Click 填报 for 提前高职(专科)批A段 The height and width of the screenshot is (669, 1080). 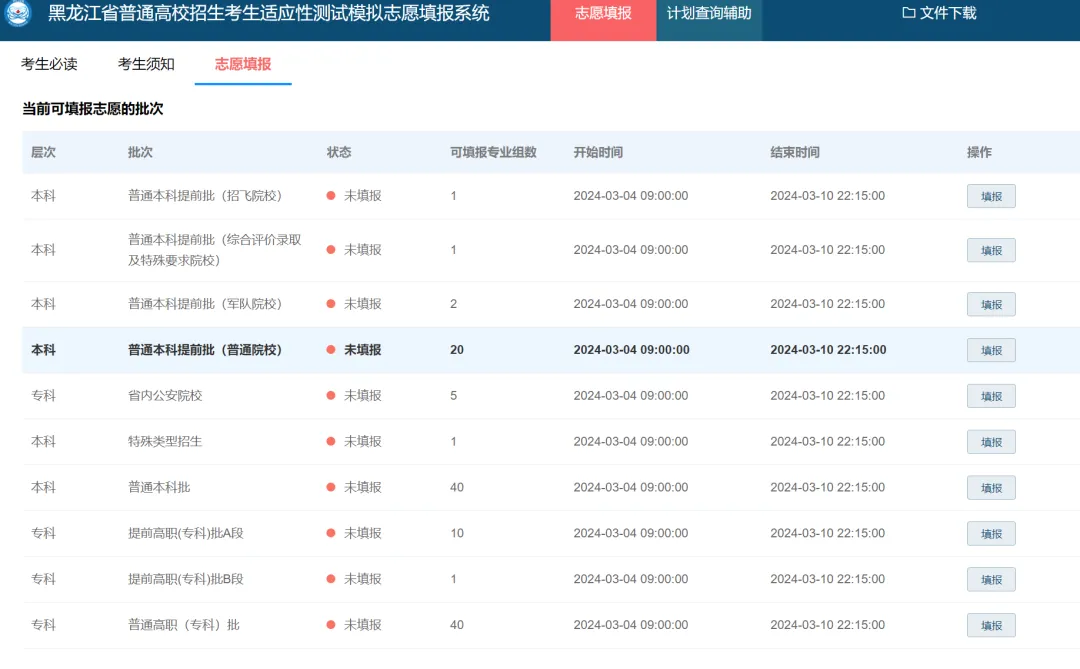pyautogui.click(x=991, y=534)
